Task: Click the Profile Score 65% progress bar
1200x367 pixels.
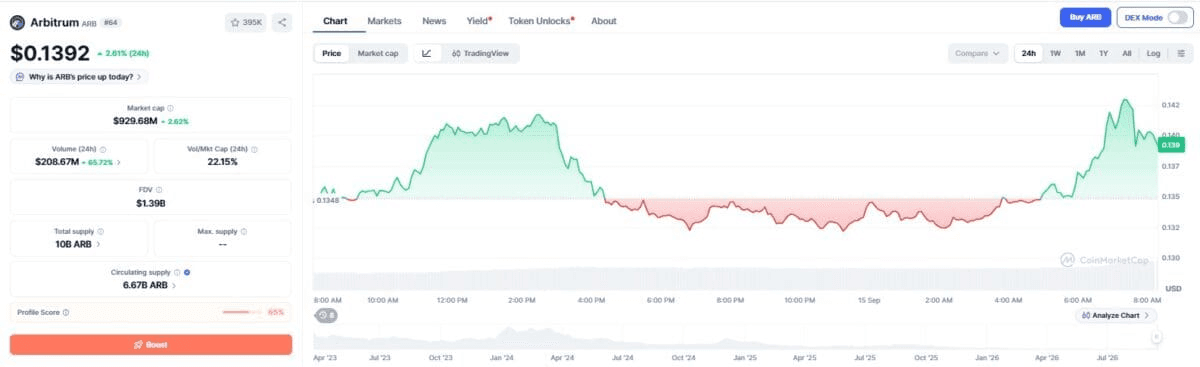Action: pyautogui.click(x=242, y=312)
